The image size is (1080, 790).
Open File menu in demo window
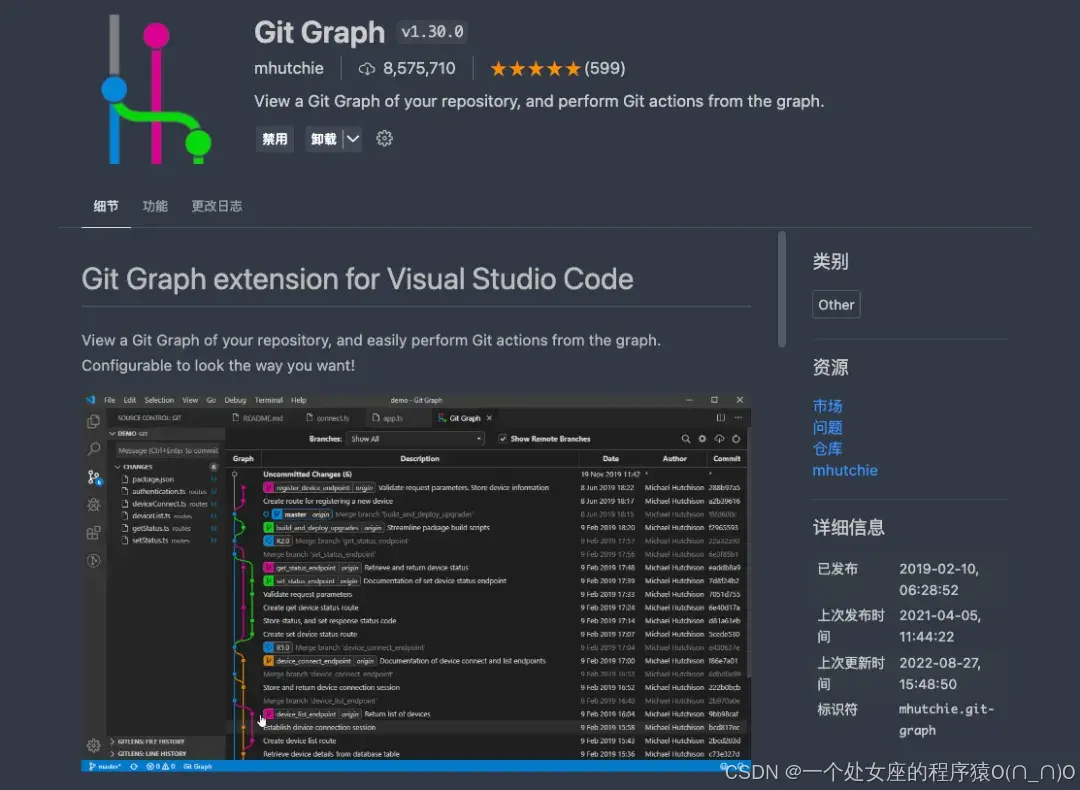pos(110,400)
